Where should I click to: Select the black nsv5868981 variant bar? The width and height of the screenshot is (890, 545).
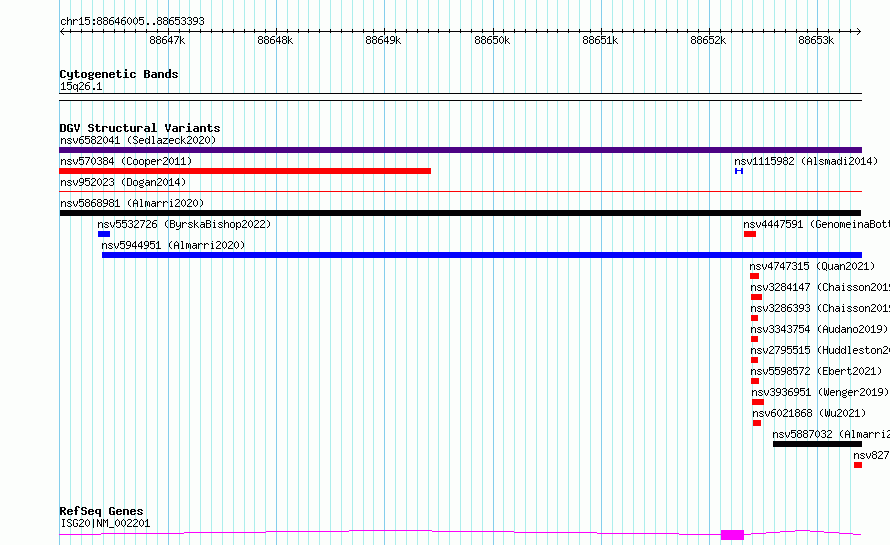pyautogui.click(x=460, y=213)
